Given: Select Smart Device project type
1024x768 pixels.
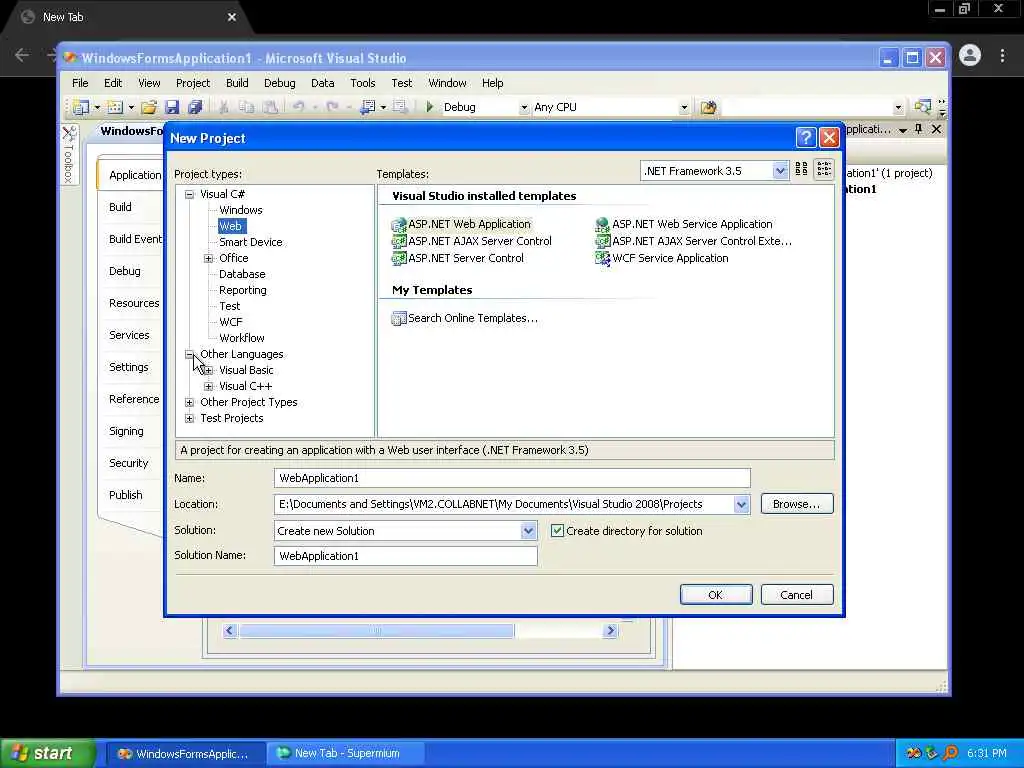Looking at the screenshot, I should [251, 242].
